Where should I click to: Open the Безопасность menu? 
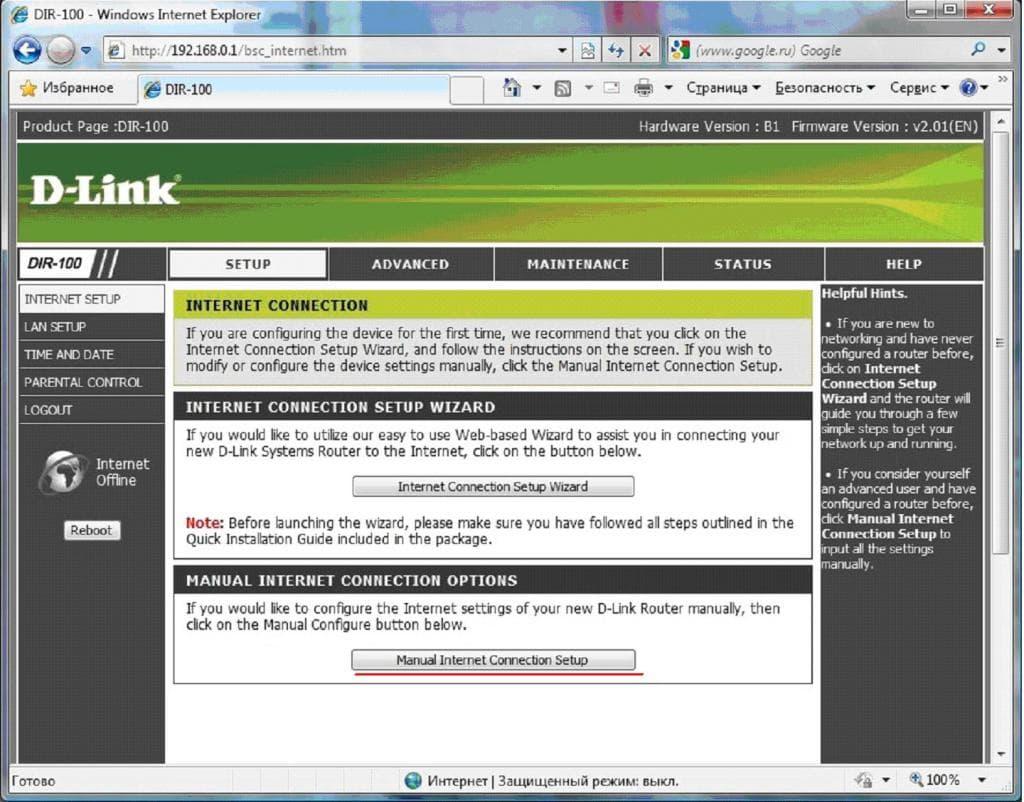[825, 88]
